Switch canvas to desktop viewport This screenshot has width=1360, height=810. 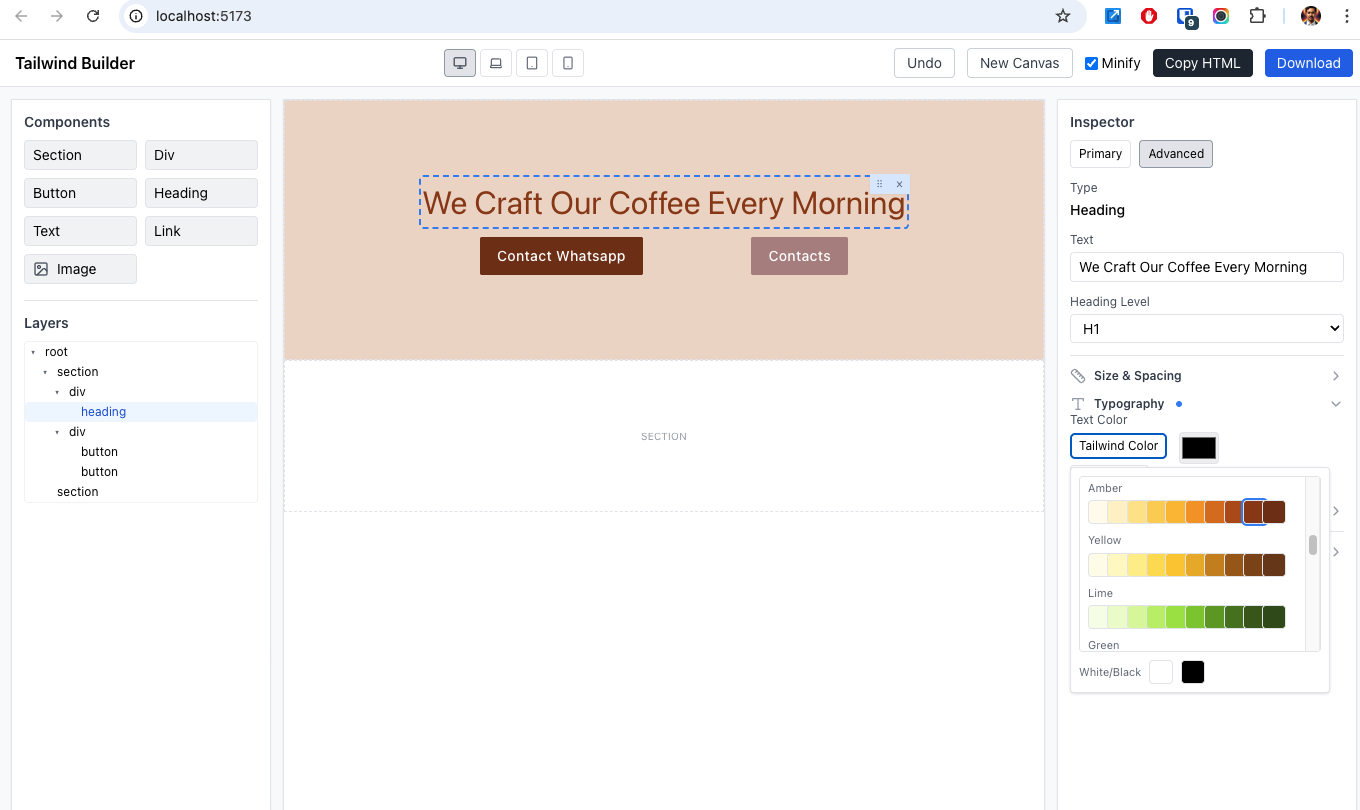[460, 63]
